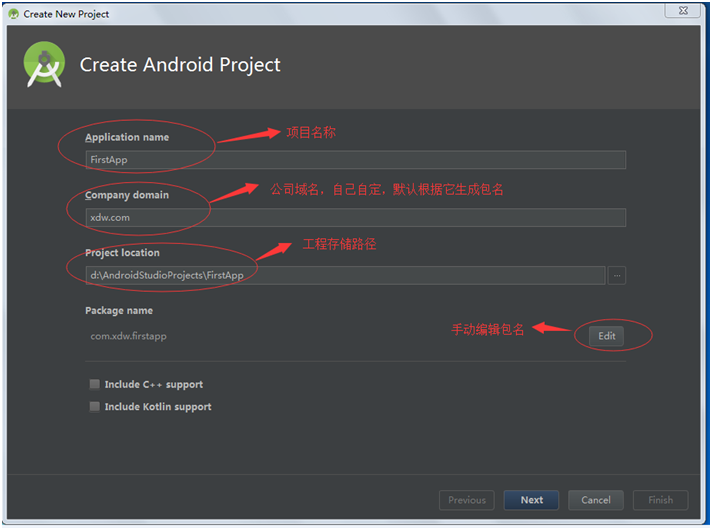The height and width of the screenshot is (530, 712).
Task: Click the Android Studio logo in header
Action: [44, 64]
